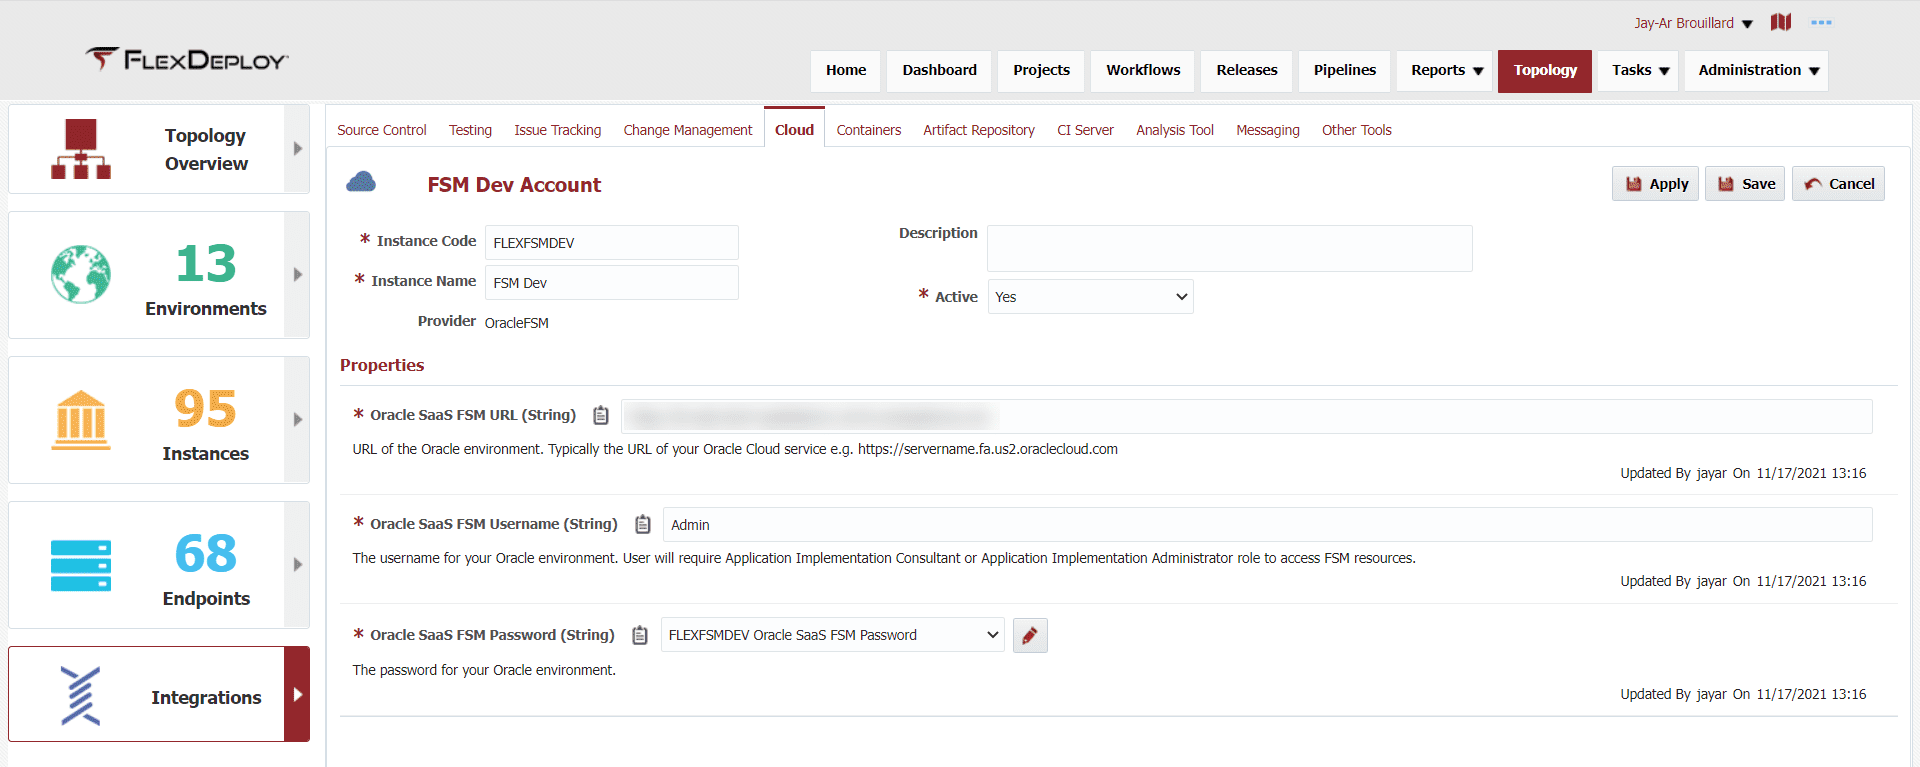This screenshot has width=1920, height=767.
Task: Switch to the Source Control tab
Action: [382, 130]
